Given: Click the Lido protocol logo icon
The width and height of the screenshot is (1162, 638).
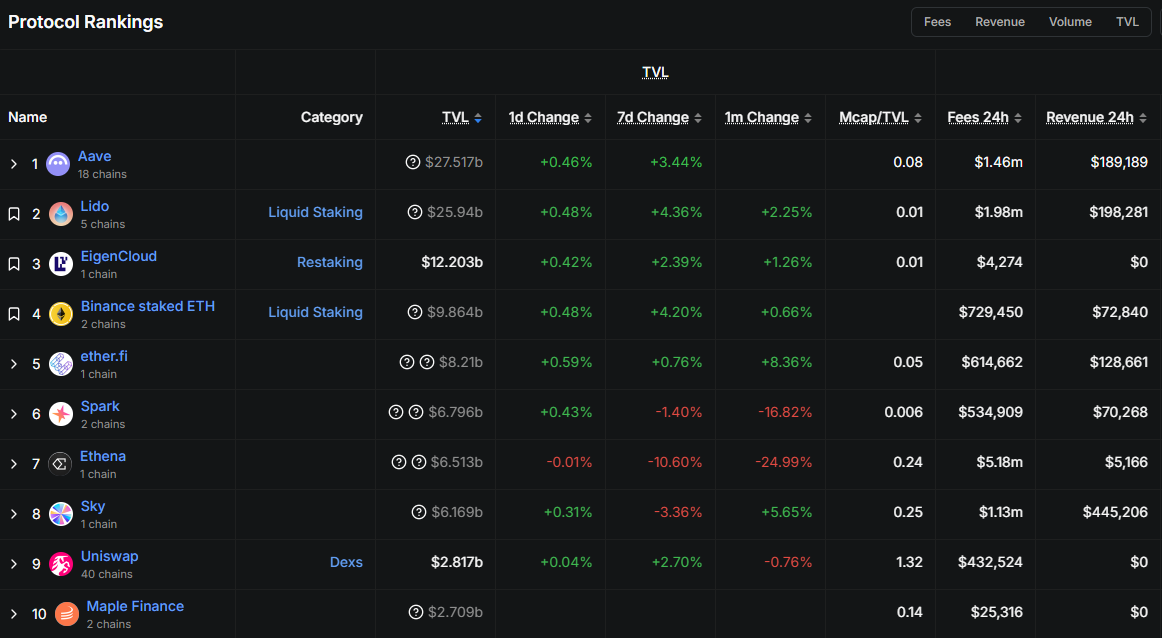Looking at the screenshot, I should point(61,214).
